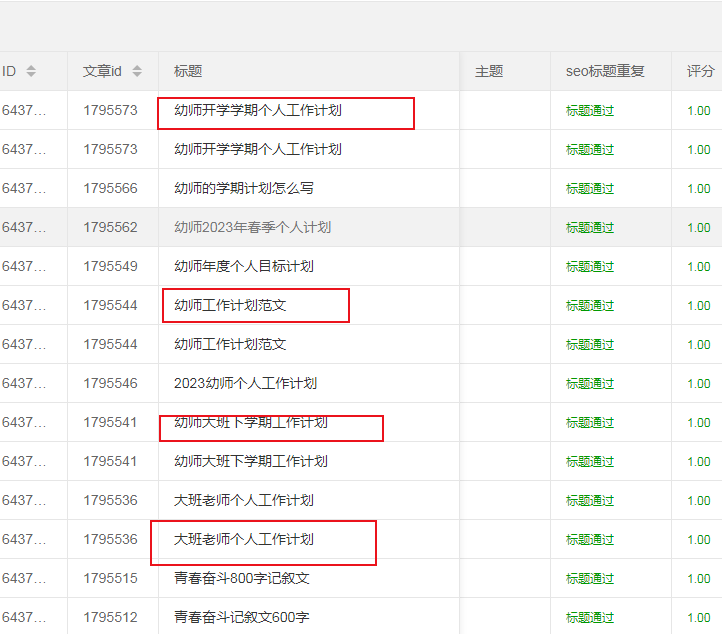The height and width of the screenshot is (634, 722).
Task: Click the 1.00 score for 2023幼师个人工作计划
Action: pyautogui.click(x=699, y=383)
